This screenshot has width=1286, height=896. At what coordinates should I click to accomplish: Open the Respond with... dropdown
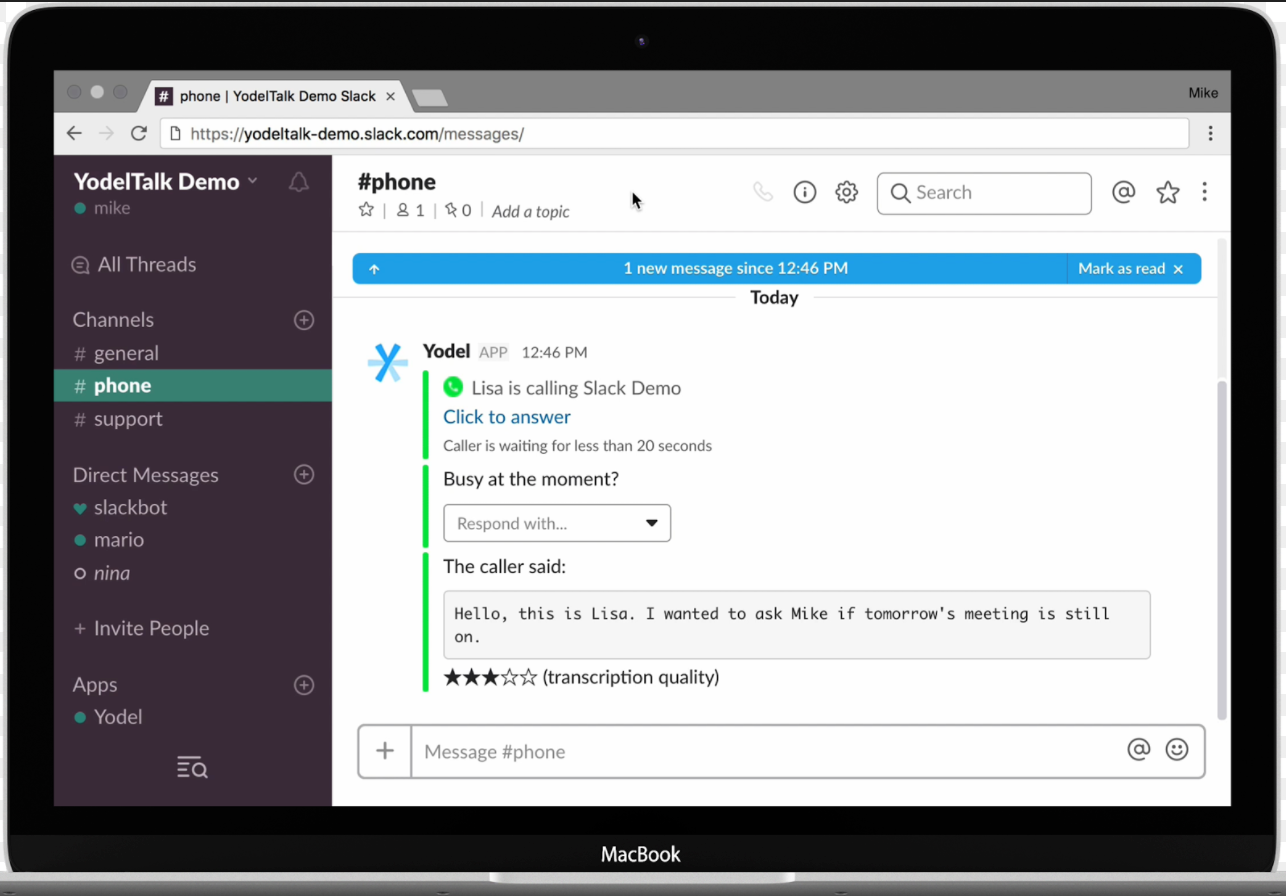(x=557, y=523)
